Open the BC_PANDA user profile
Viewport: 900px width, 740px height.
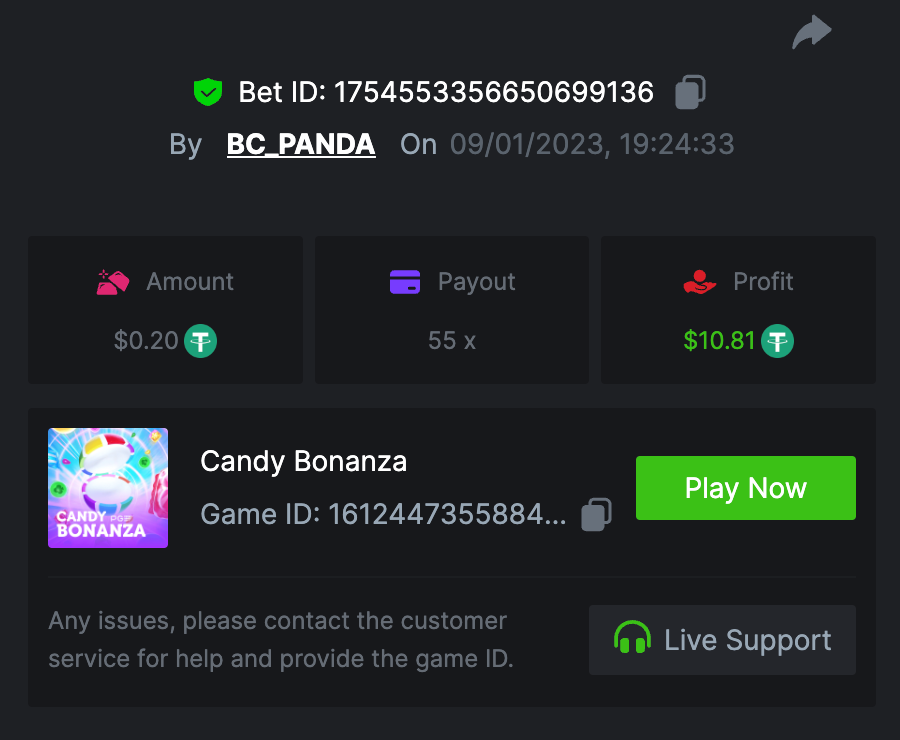point(301,145)
